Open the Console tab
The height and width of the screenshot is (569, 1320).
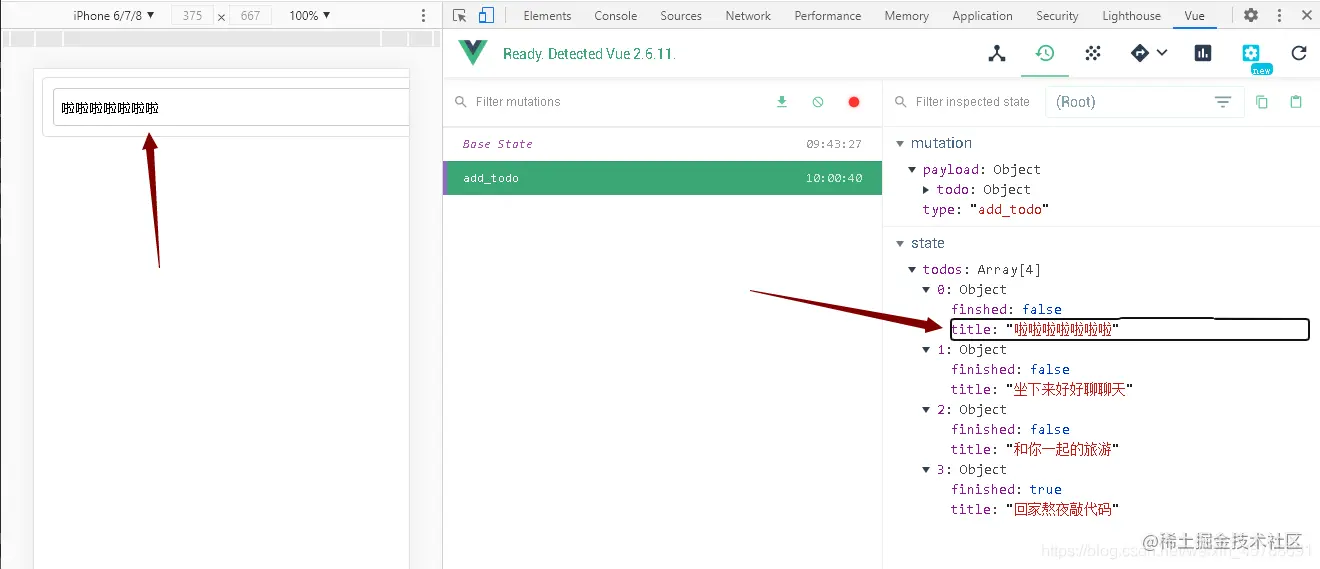tap(616, 16)
